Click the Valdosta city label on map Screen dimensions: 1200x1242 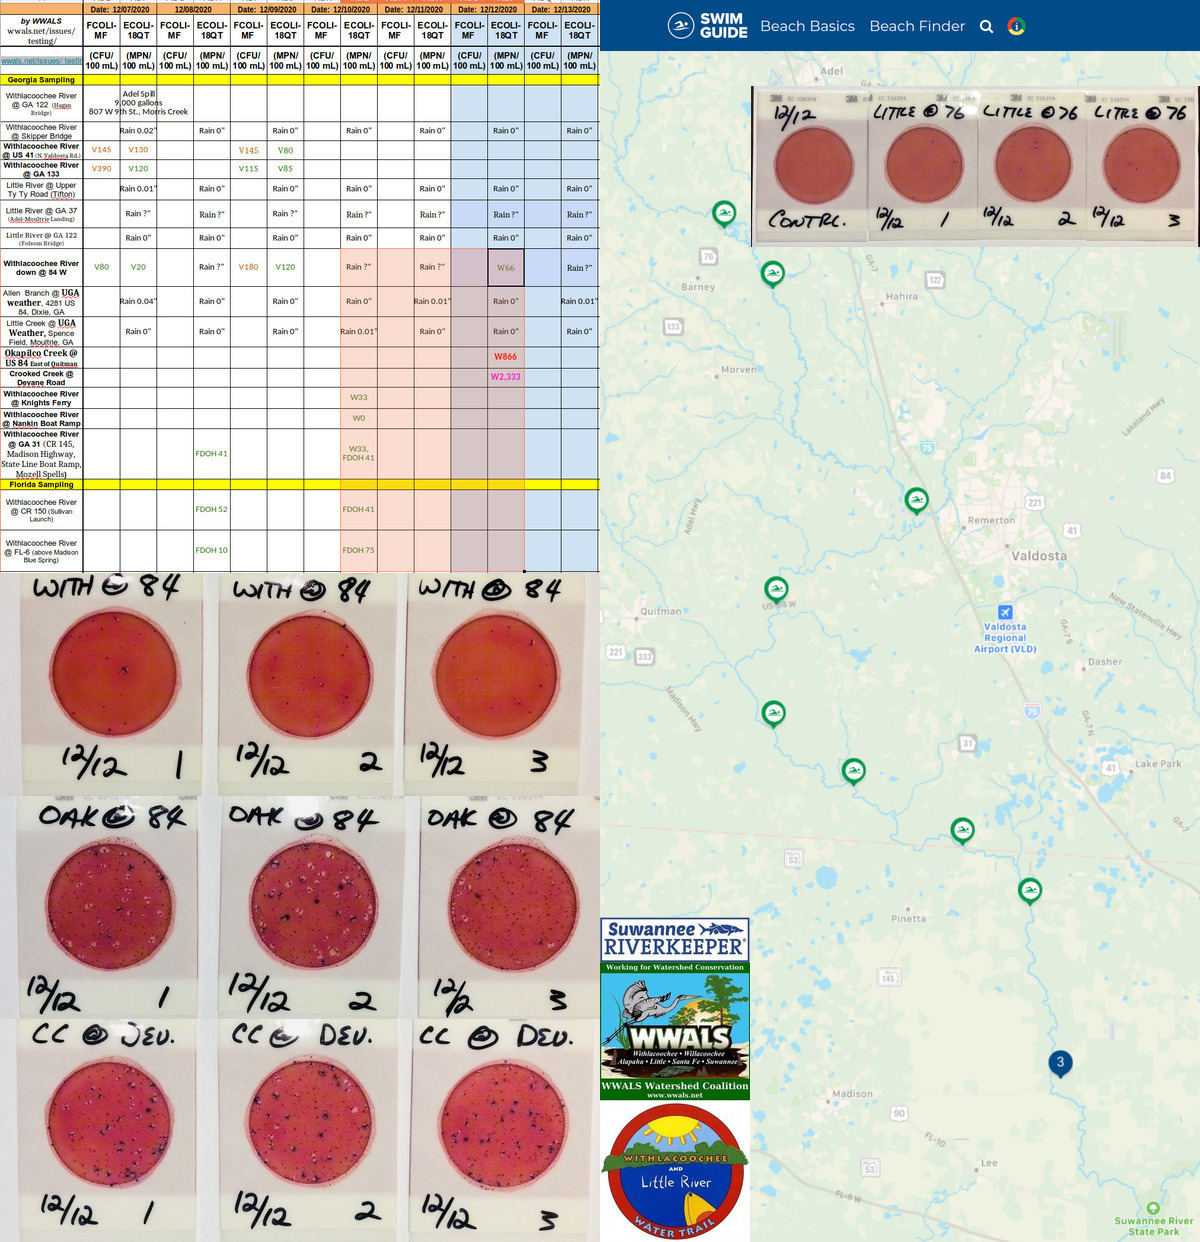click(1039, 556)
